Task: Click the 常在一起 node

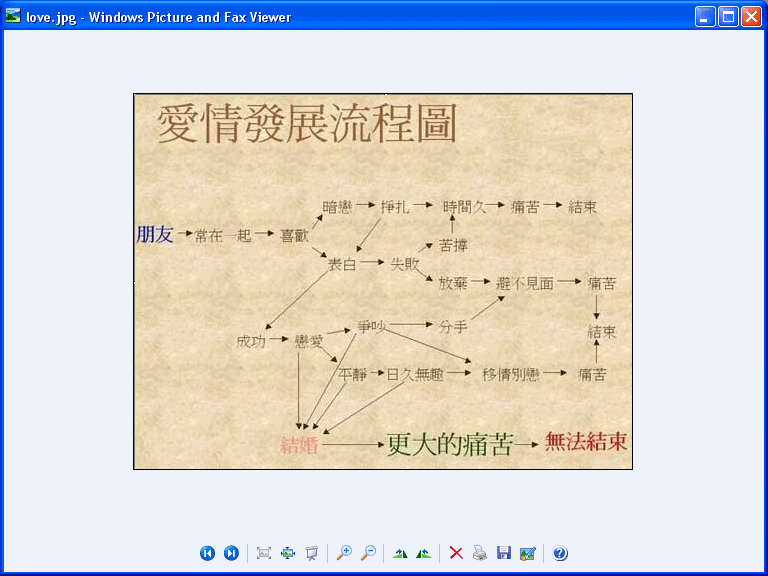Action: [223, 236]
